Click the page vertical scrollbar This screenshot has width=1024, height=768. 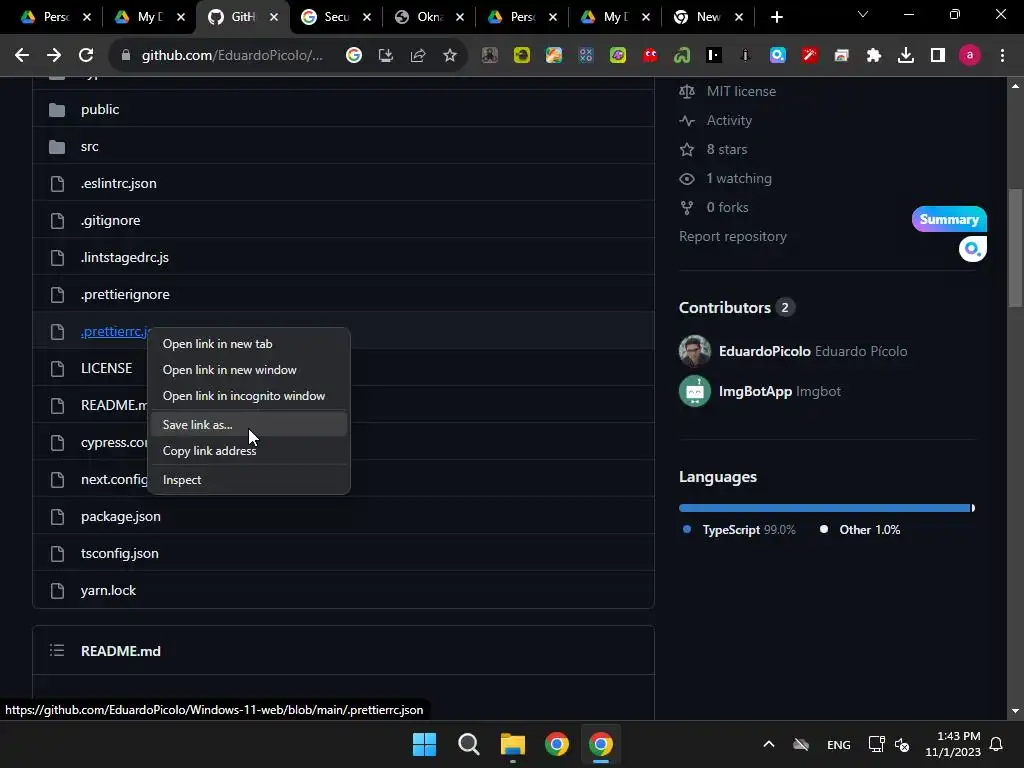[1015, 248]
